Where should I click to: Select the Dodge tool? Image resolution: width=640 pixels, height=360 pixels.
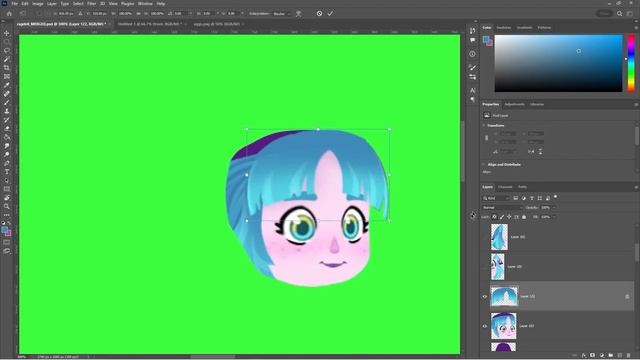(x=7, y=154)
